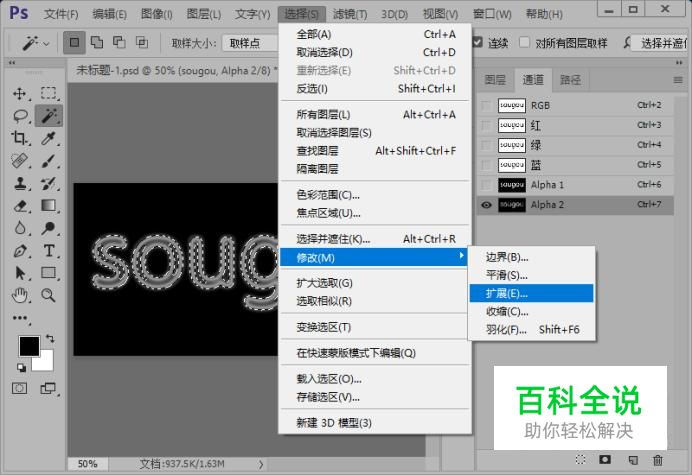Choose 存储选区(V)... menu entry
Viewport: 692px width, 475px height.
(375, 397)
